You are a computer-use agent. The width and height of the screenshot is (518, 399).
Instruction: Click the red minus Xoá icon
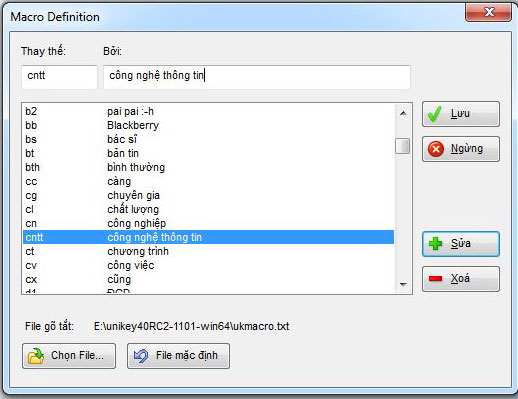[x=435, y=278]
